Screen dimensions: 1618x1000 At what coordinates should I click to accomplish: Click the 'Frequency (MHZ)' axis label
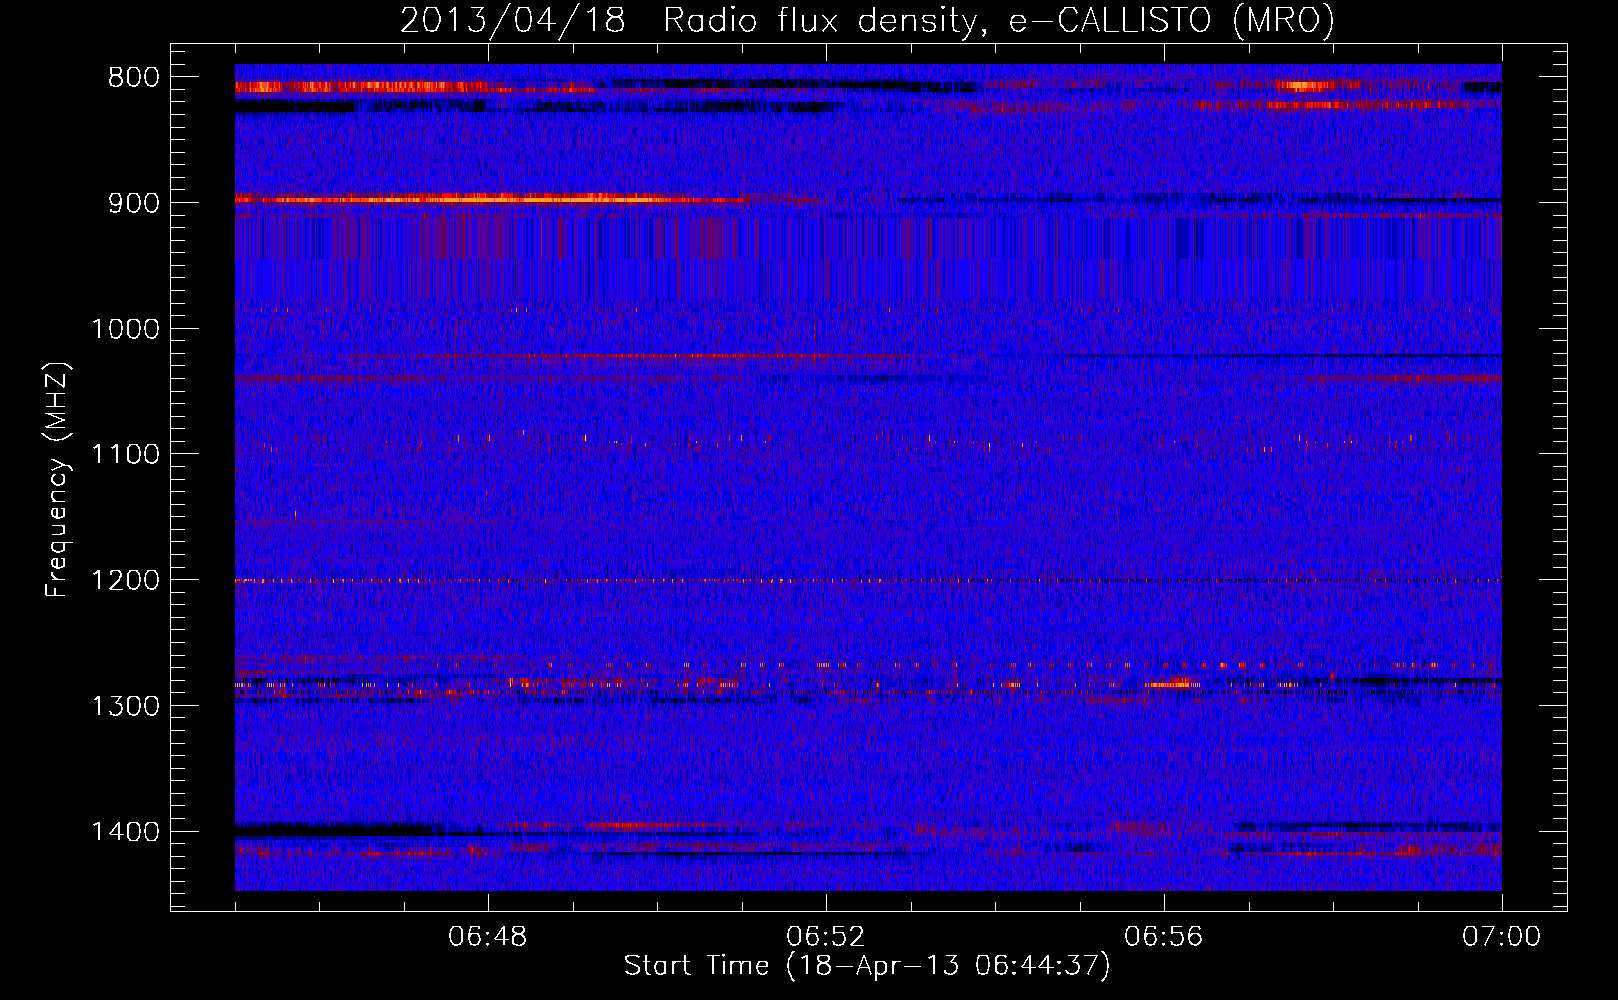[x=57, y=480]
